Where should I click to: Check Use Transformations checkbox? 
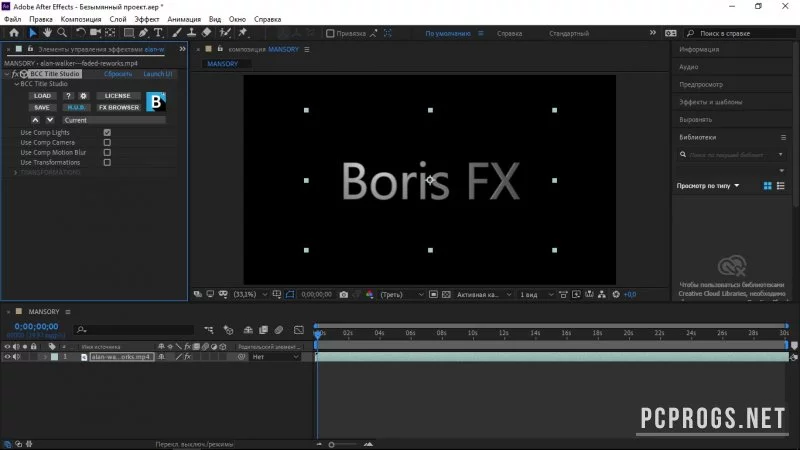pos(107,162)
